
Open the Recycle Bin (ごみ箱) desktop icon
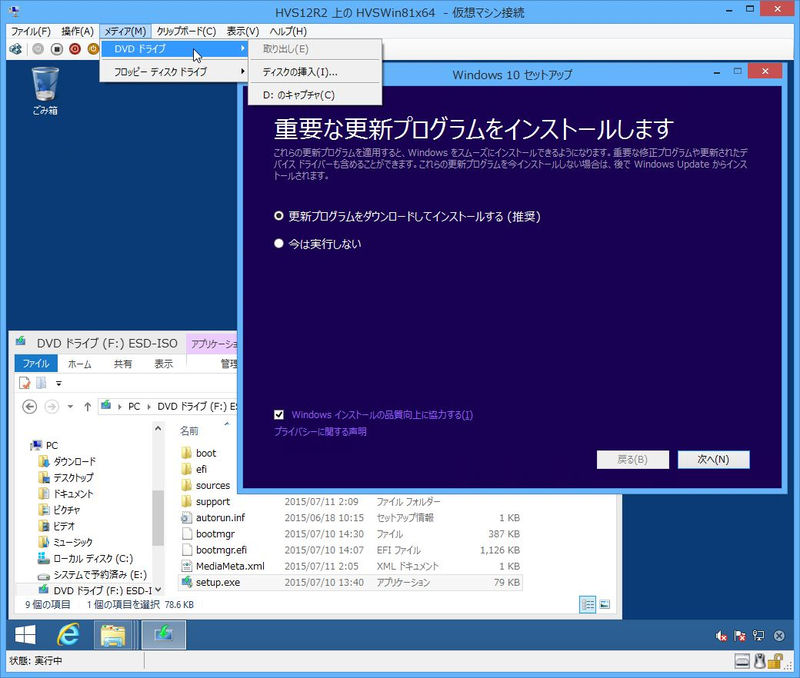45,91
